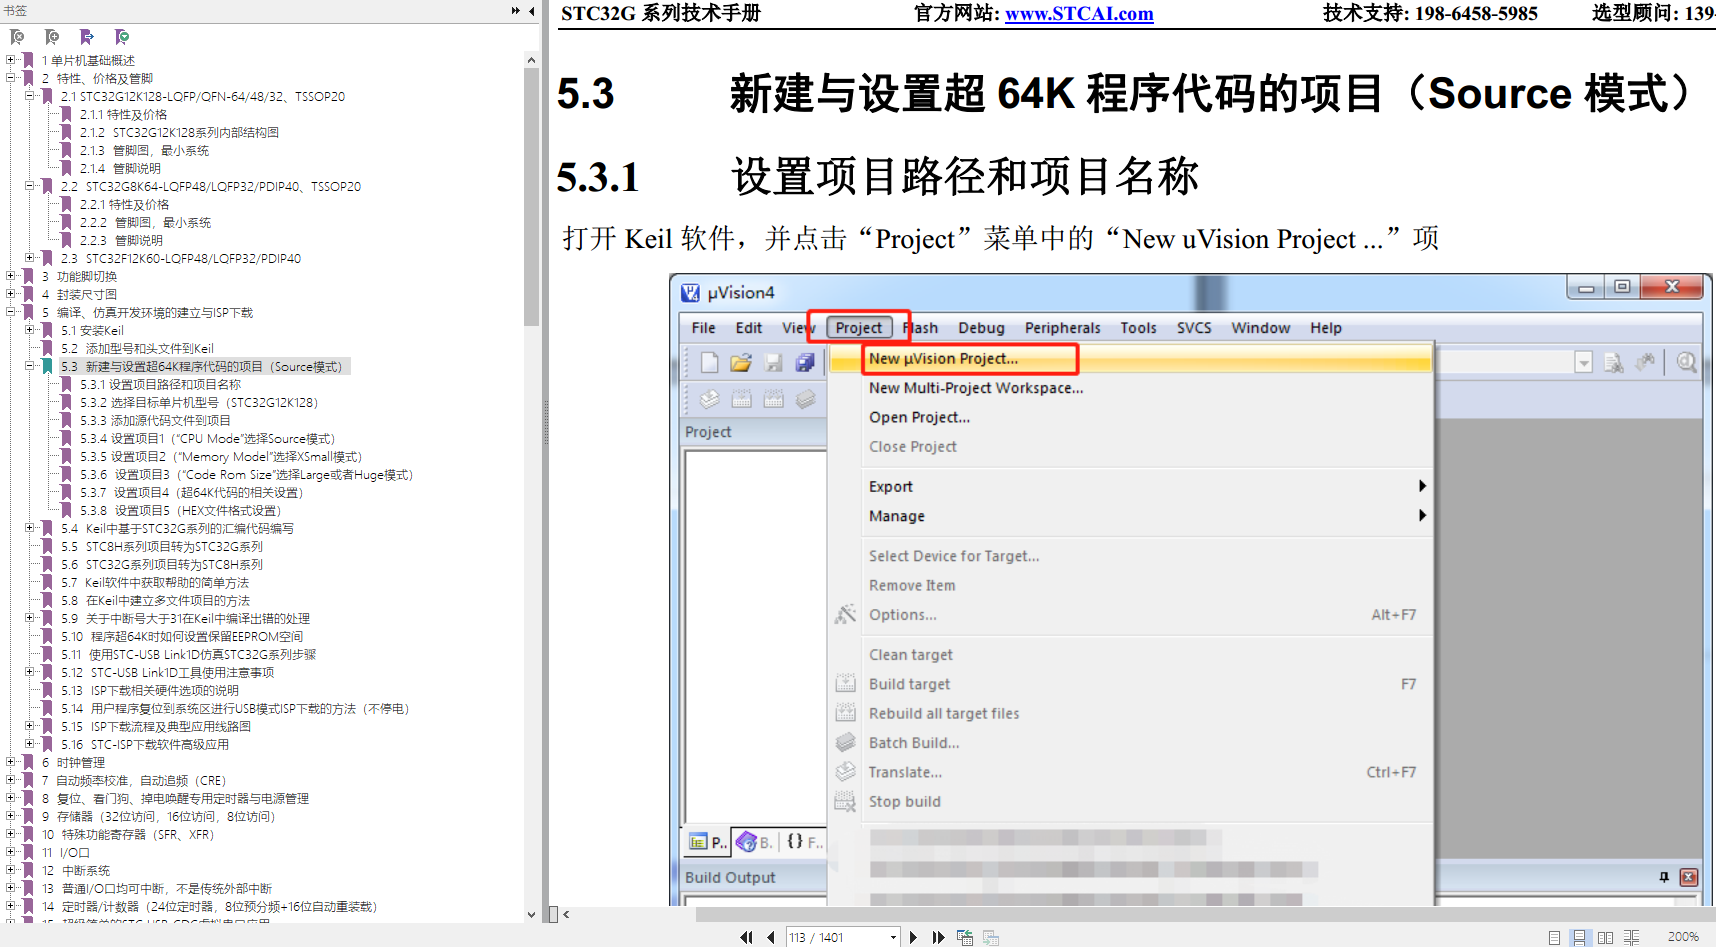This screenshot has width=1716, height=947.
Task: Open bookmark '13 普通I/O口均可中断'
Action: 156,889
